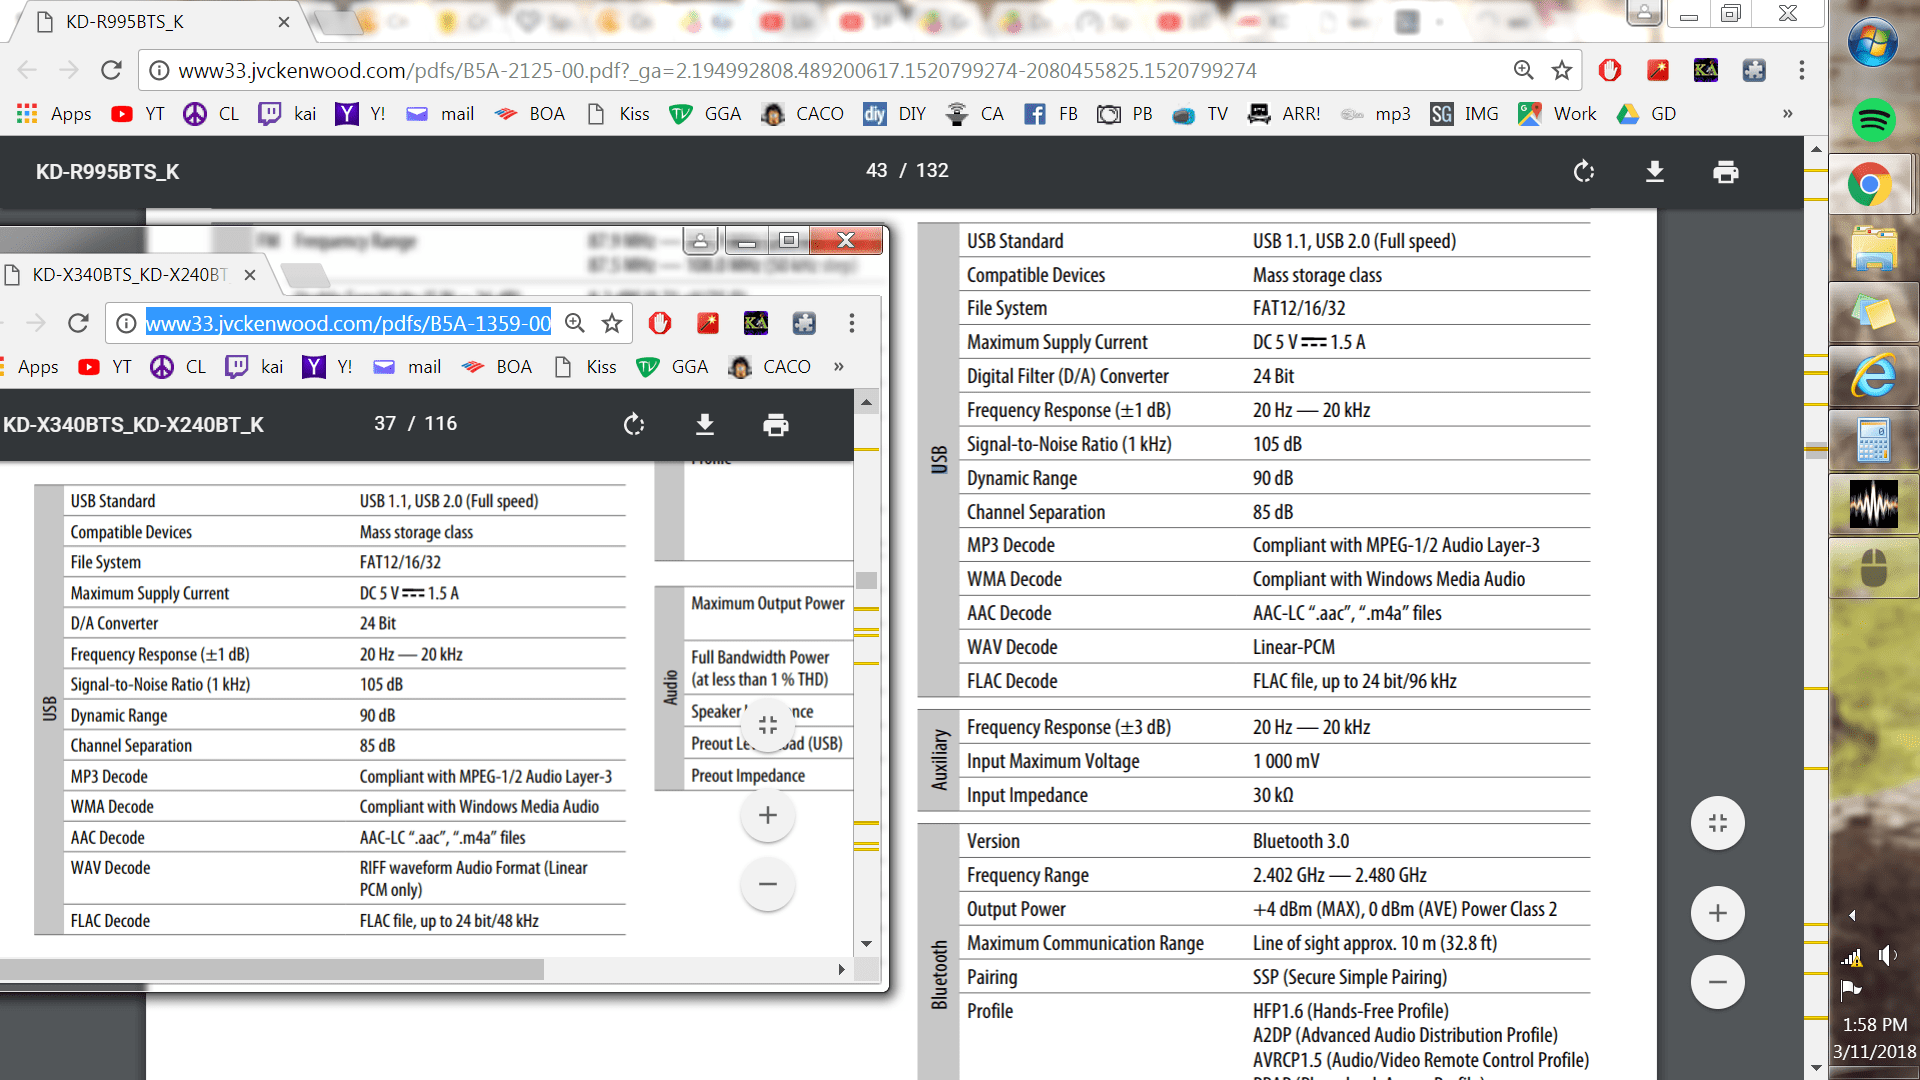Open the FB bookmark in back window
Screen dimensions: 1920x1080
1051,114
